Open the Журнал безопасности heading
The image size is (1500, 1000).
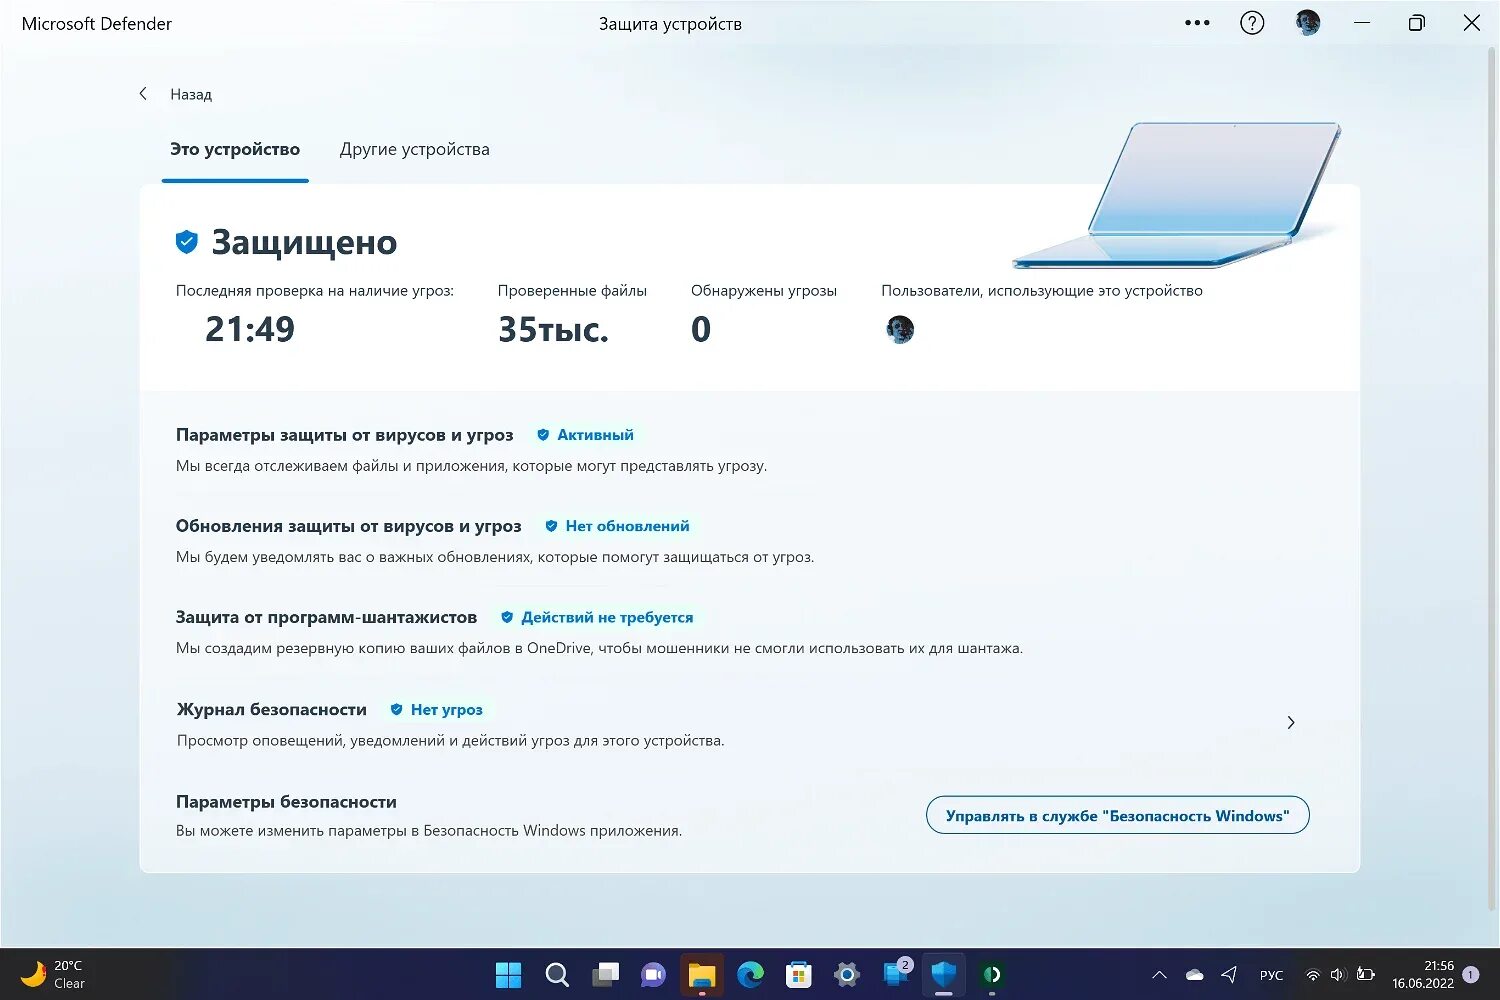[271, 710]
